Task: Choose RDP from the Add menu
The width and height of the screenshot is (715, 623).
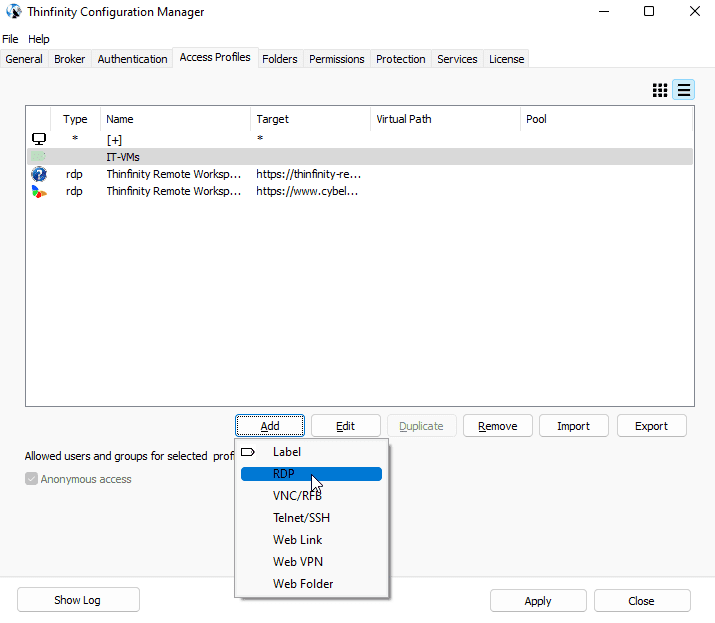Action: 311,474
